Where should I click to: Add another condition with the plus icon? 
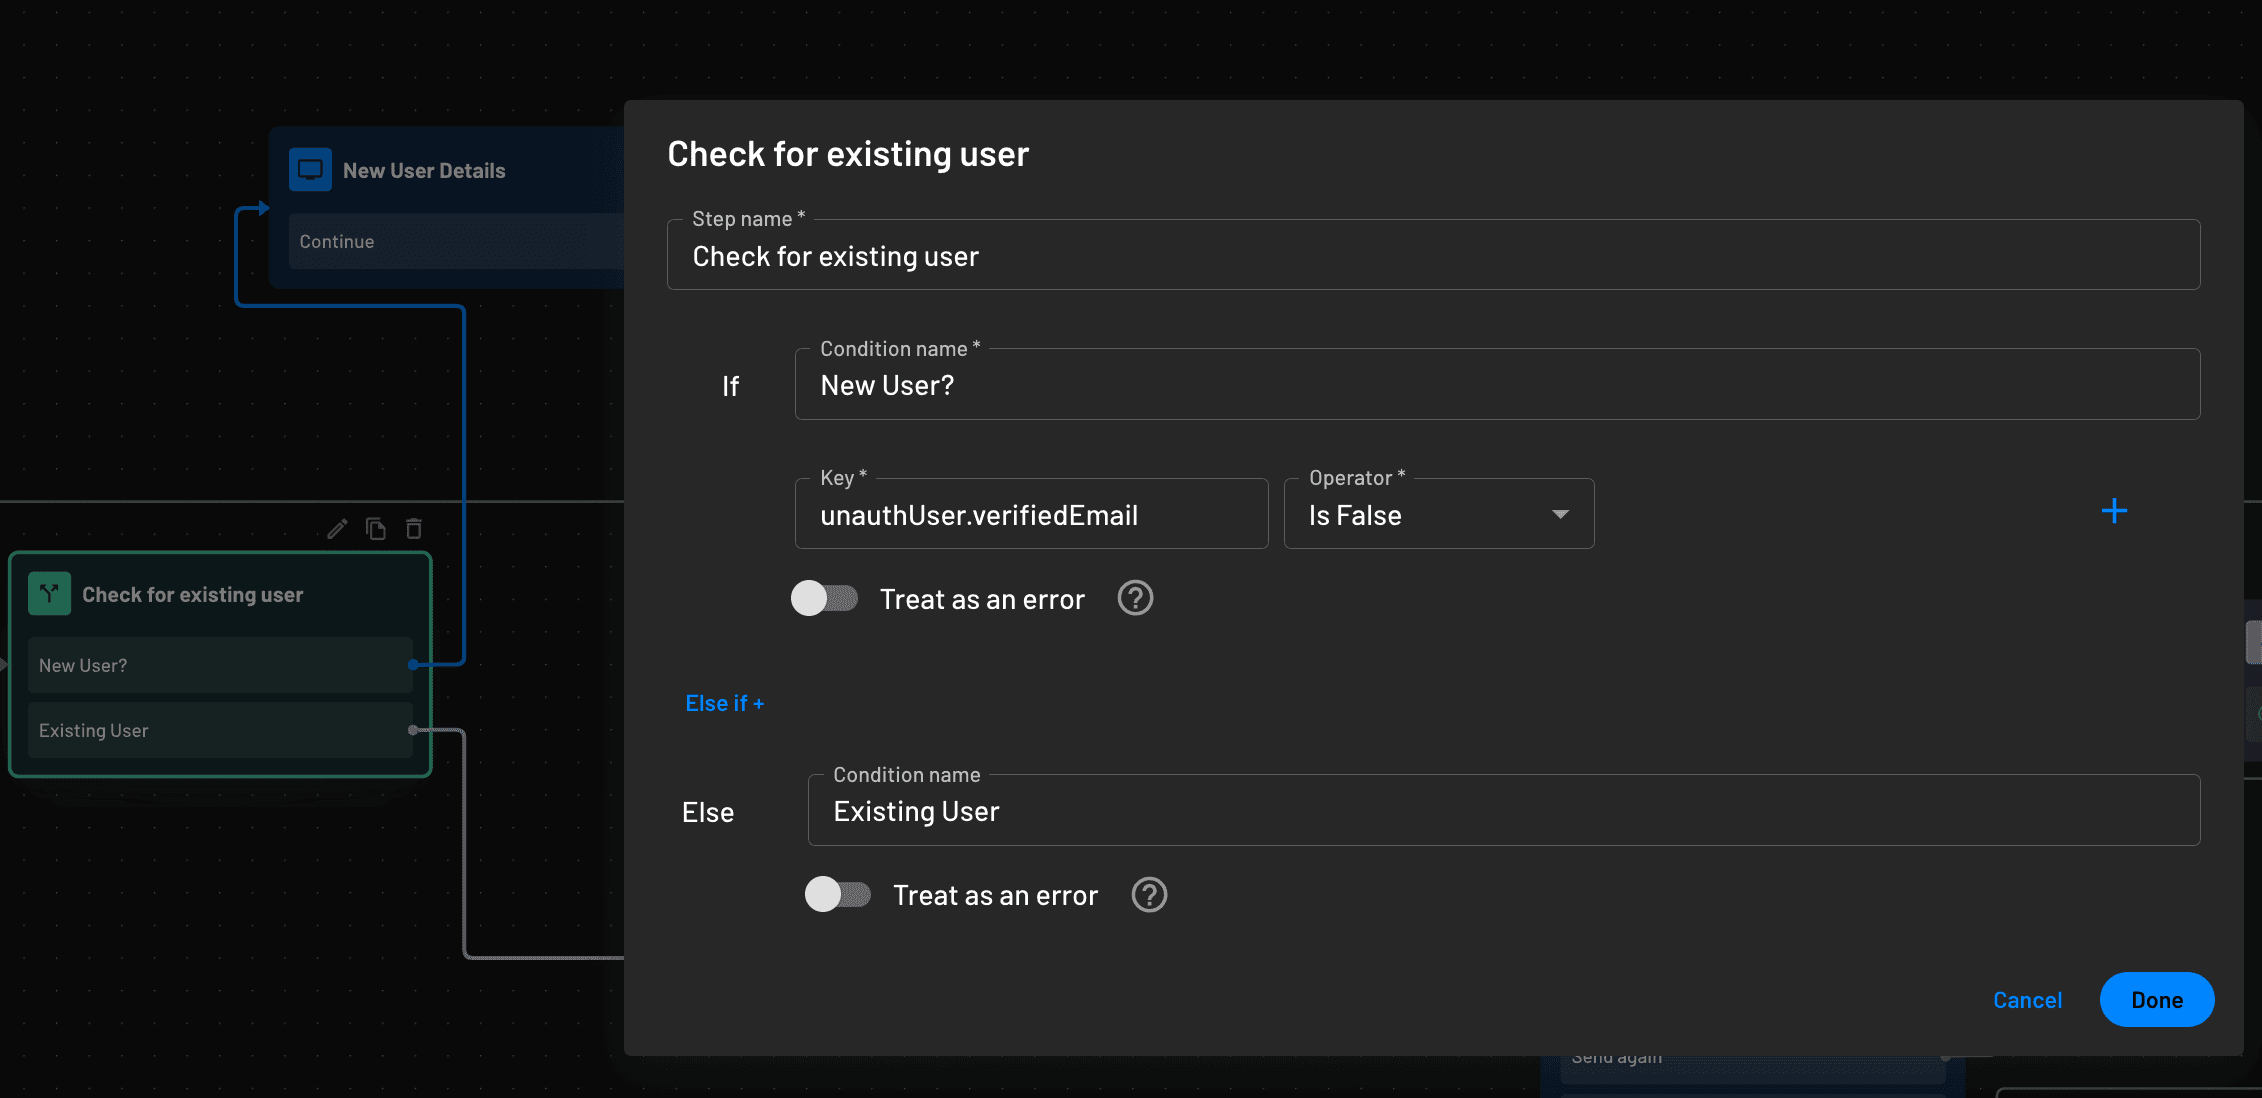(x=2114, y=511)
